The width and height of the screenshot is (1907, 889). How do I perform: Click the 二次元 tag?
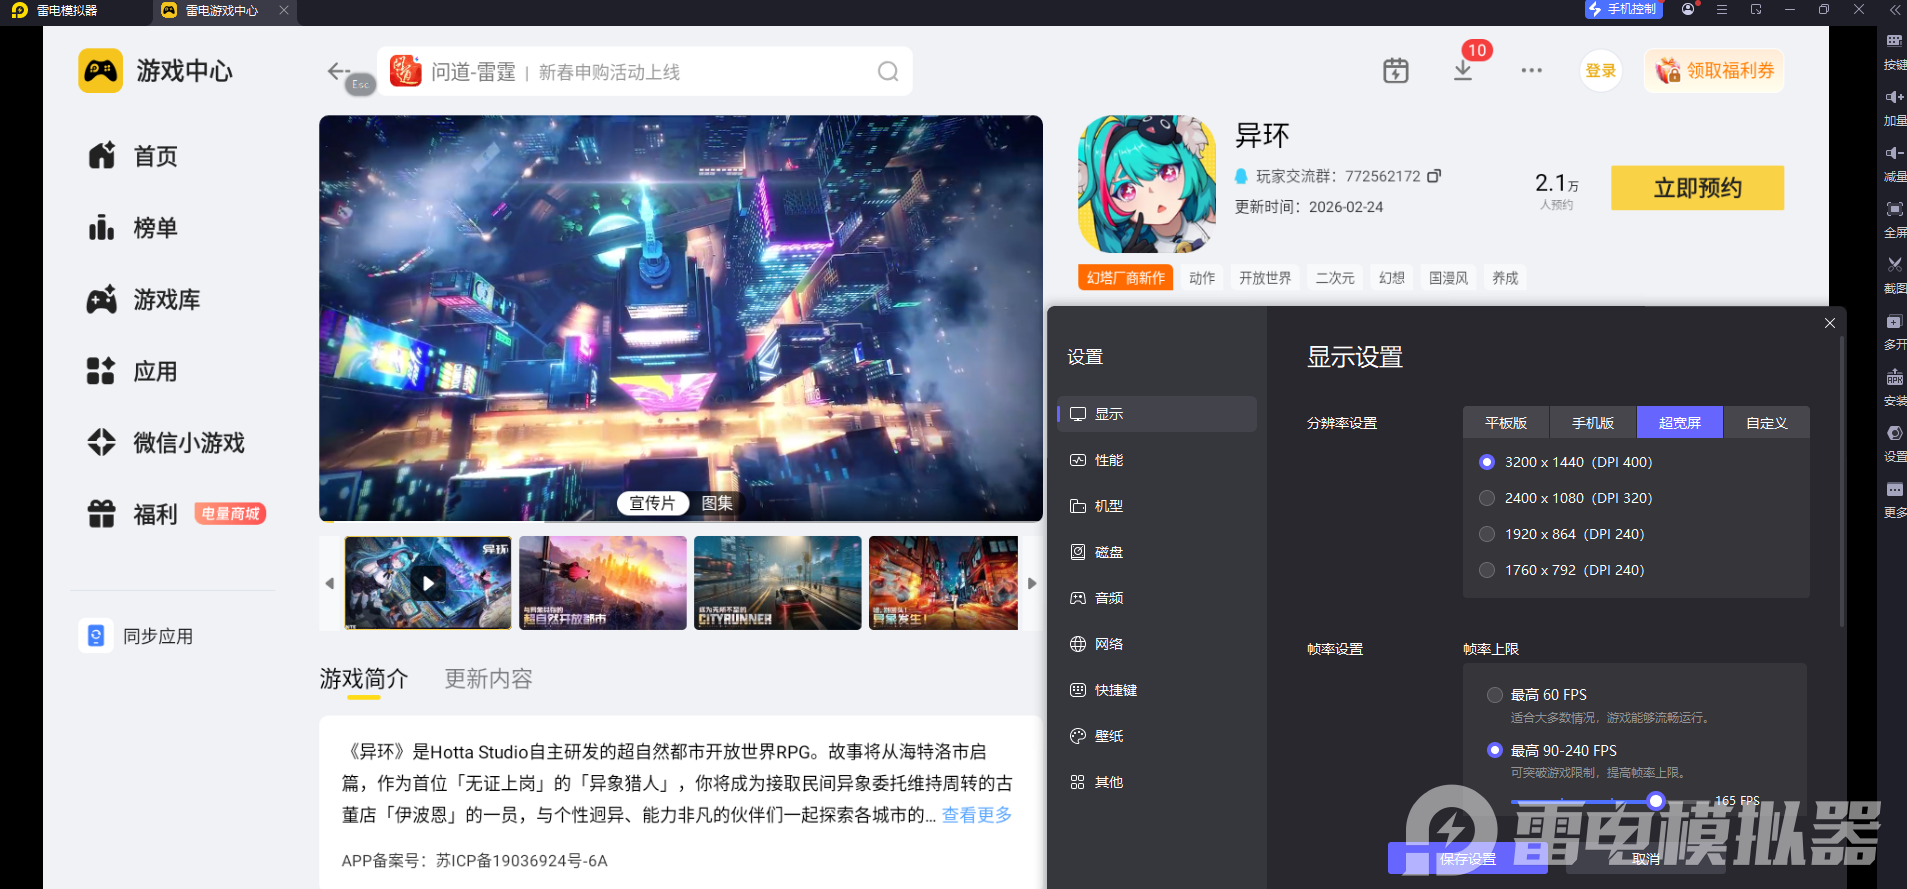coord(1335,278)
